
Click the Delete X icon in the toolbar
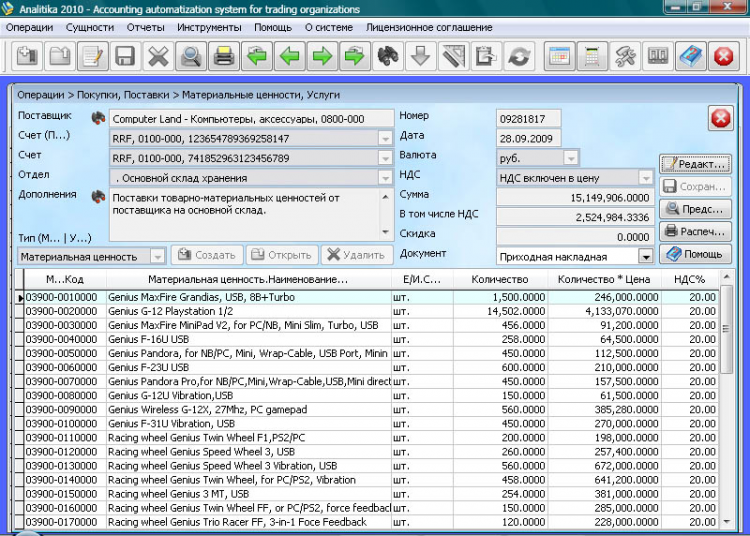pyautogui.click(x=158, y=56)
